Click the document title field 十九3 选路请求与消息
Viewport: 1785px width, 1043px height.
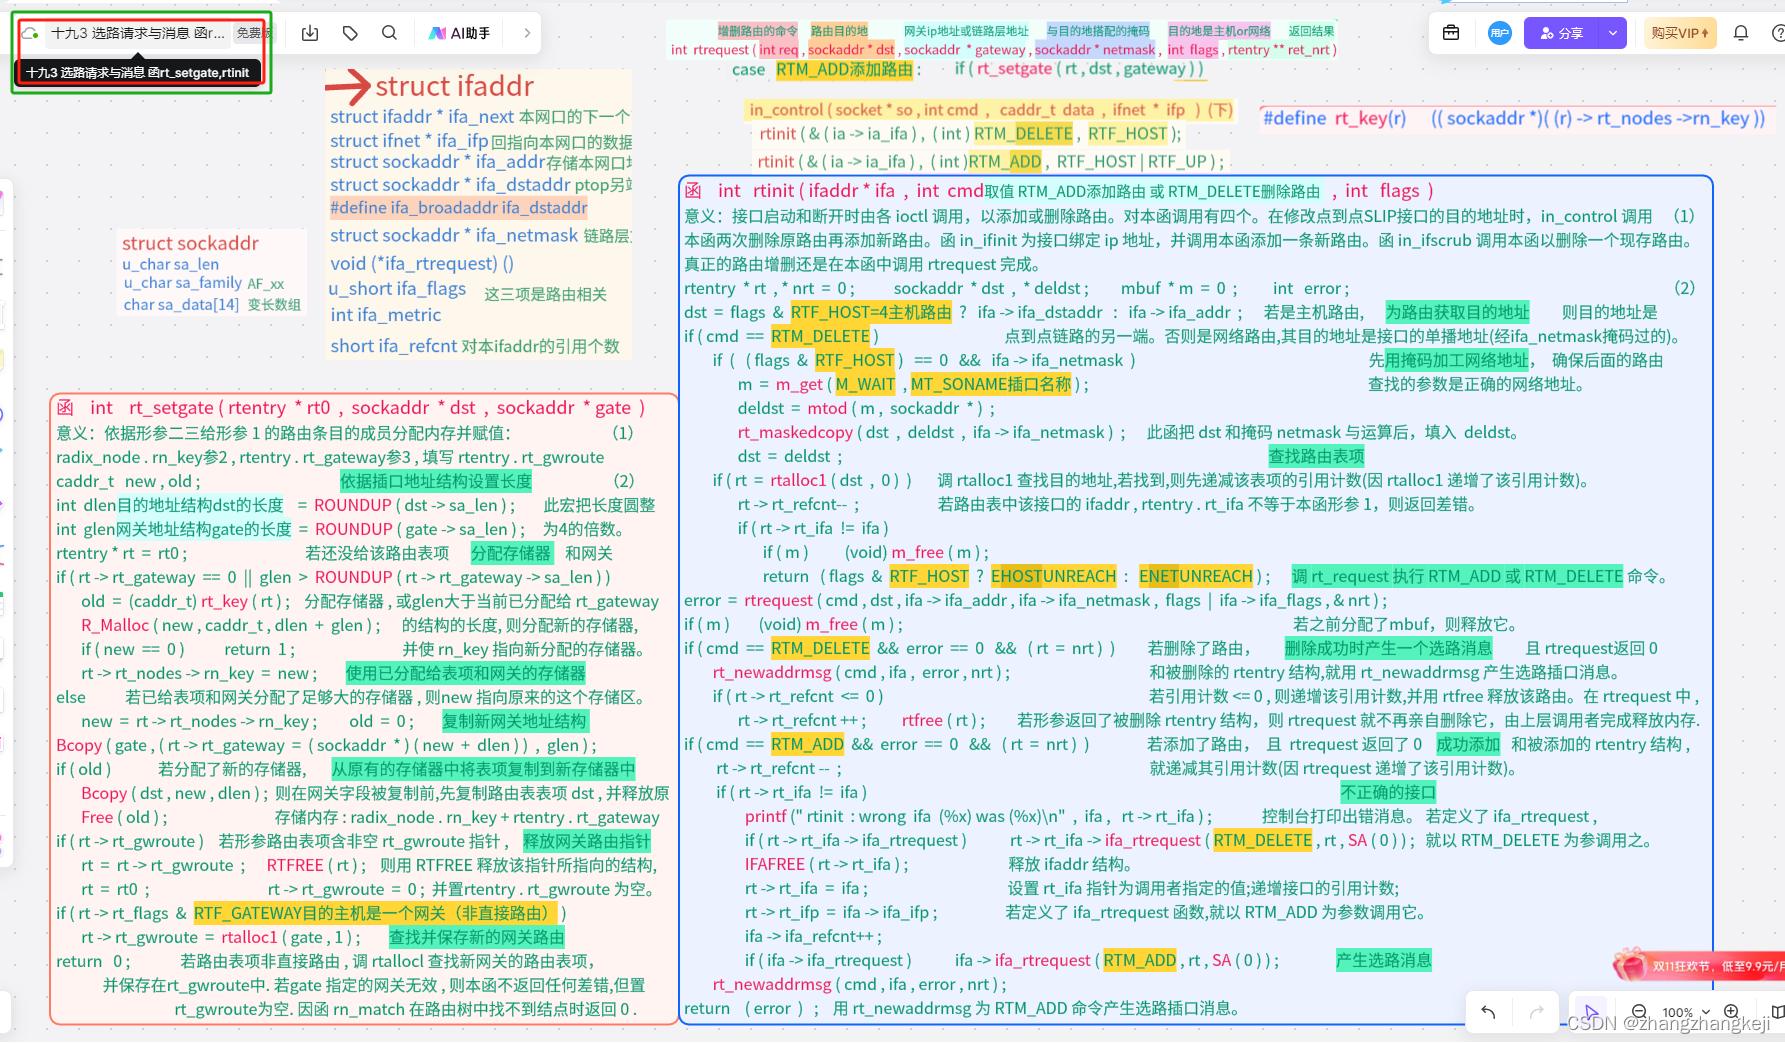click(138, 33)
